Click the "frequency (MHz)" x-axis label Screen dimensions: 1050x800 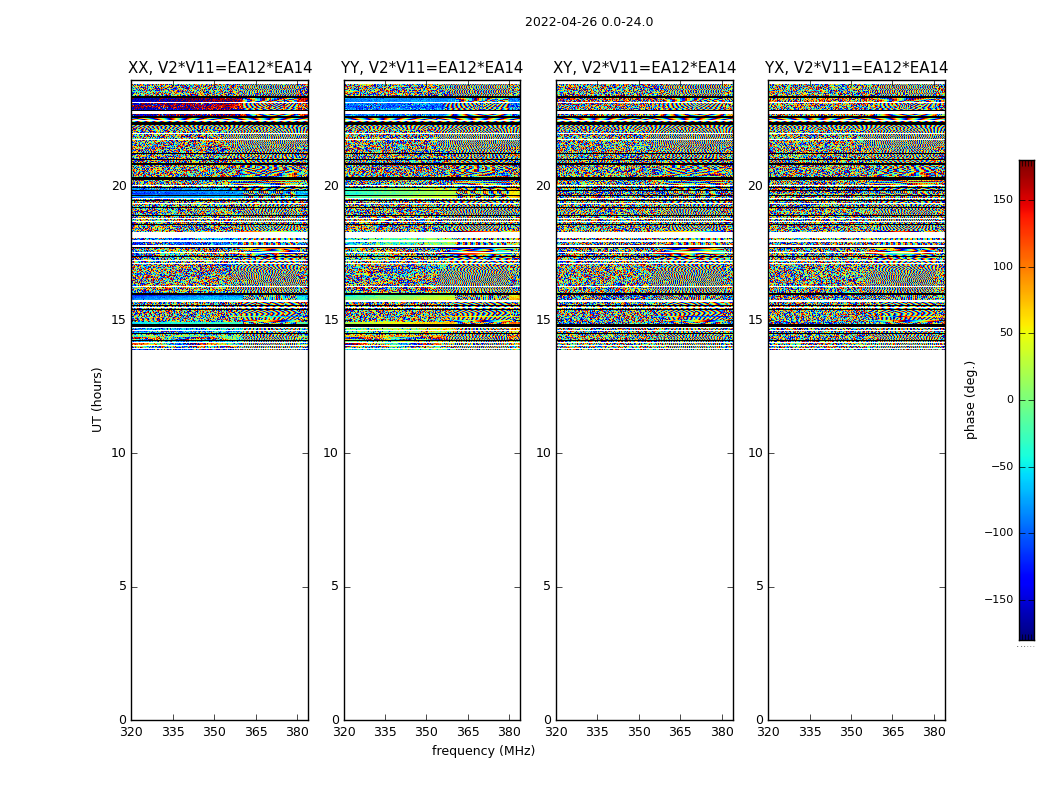tap(483, 750)
